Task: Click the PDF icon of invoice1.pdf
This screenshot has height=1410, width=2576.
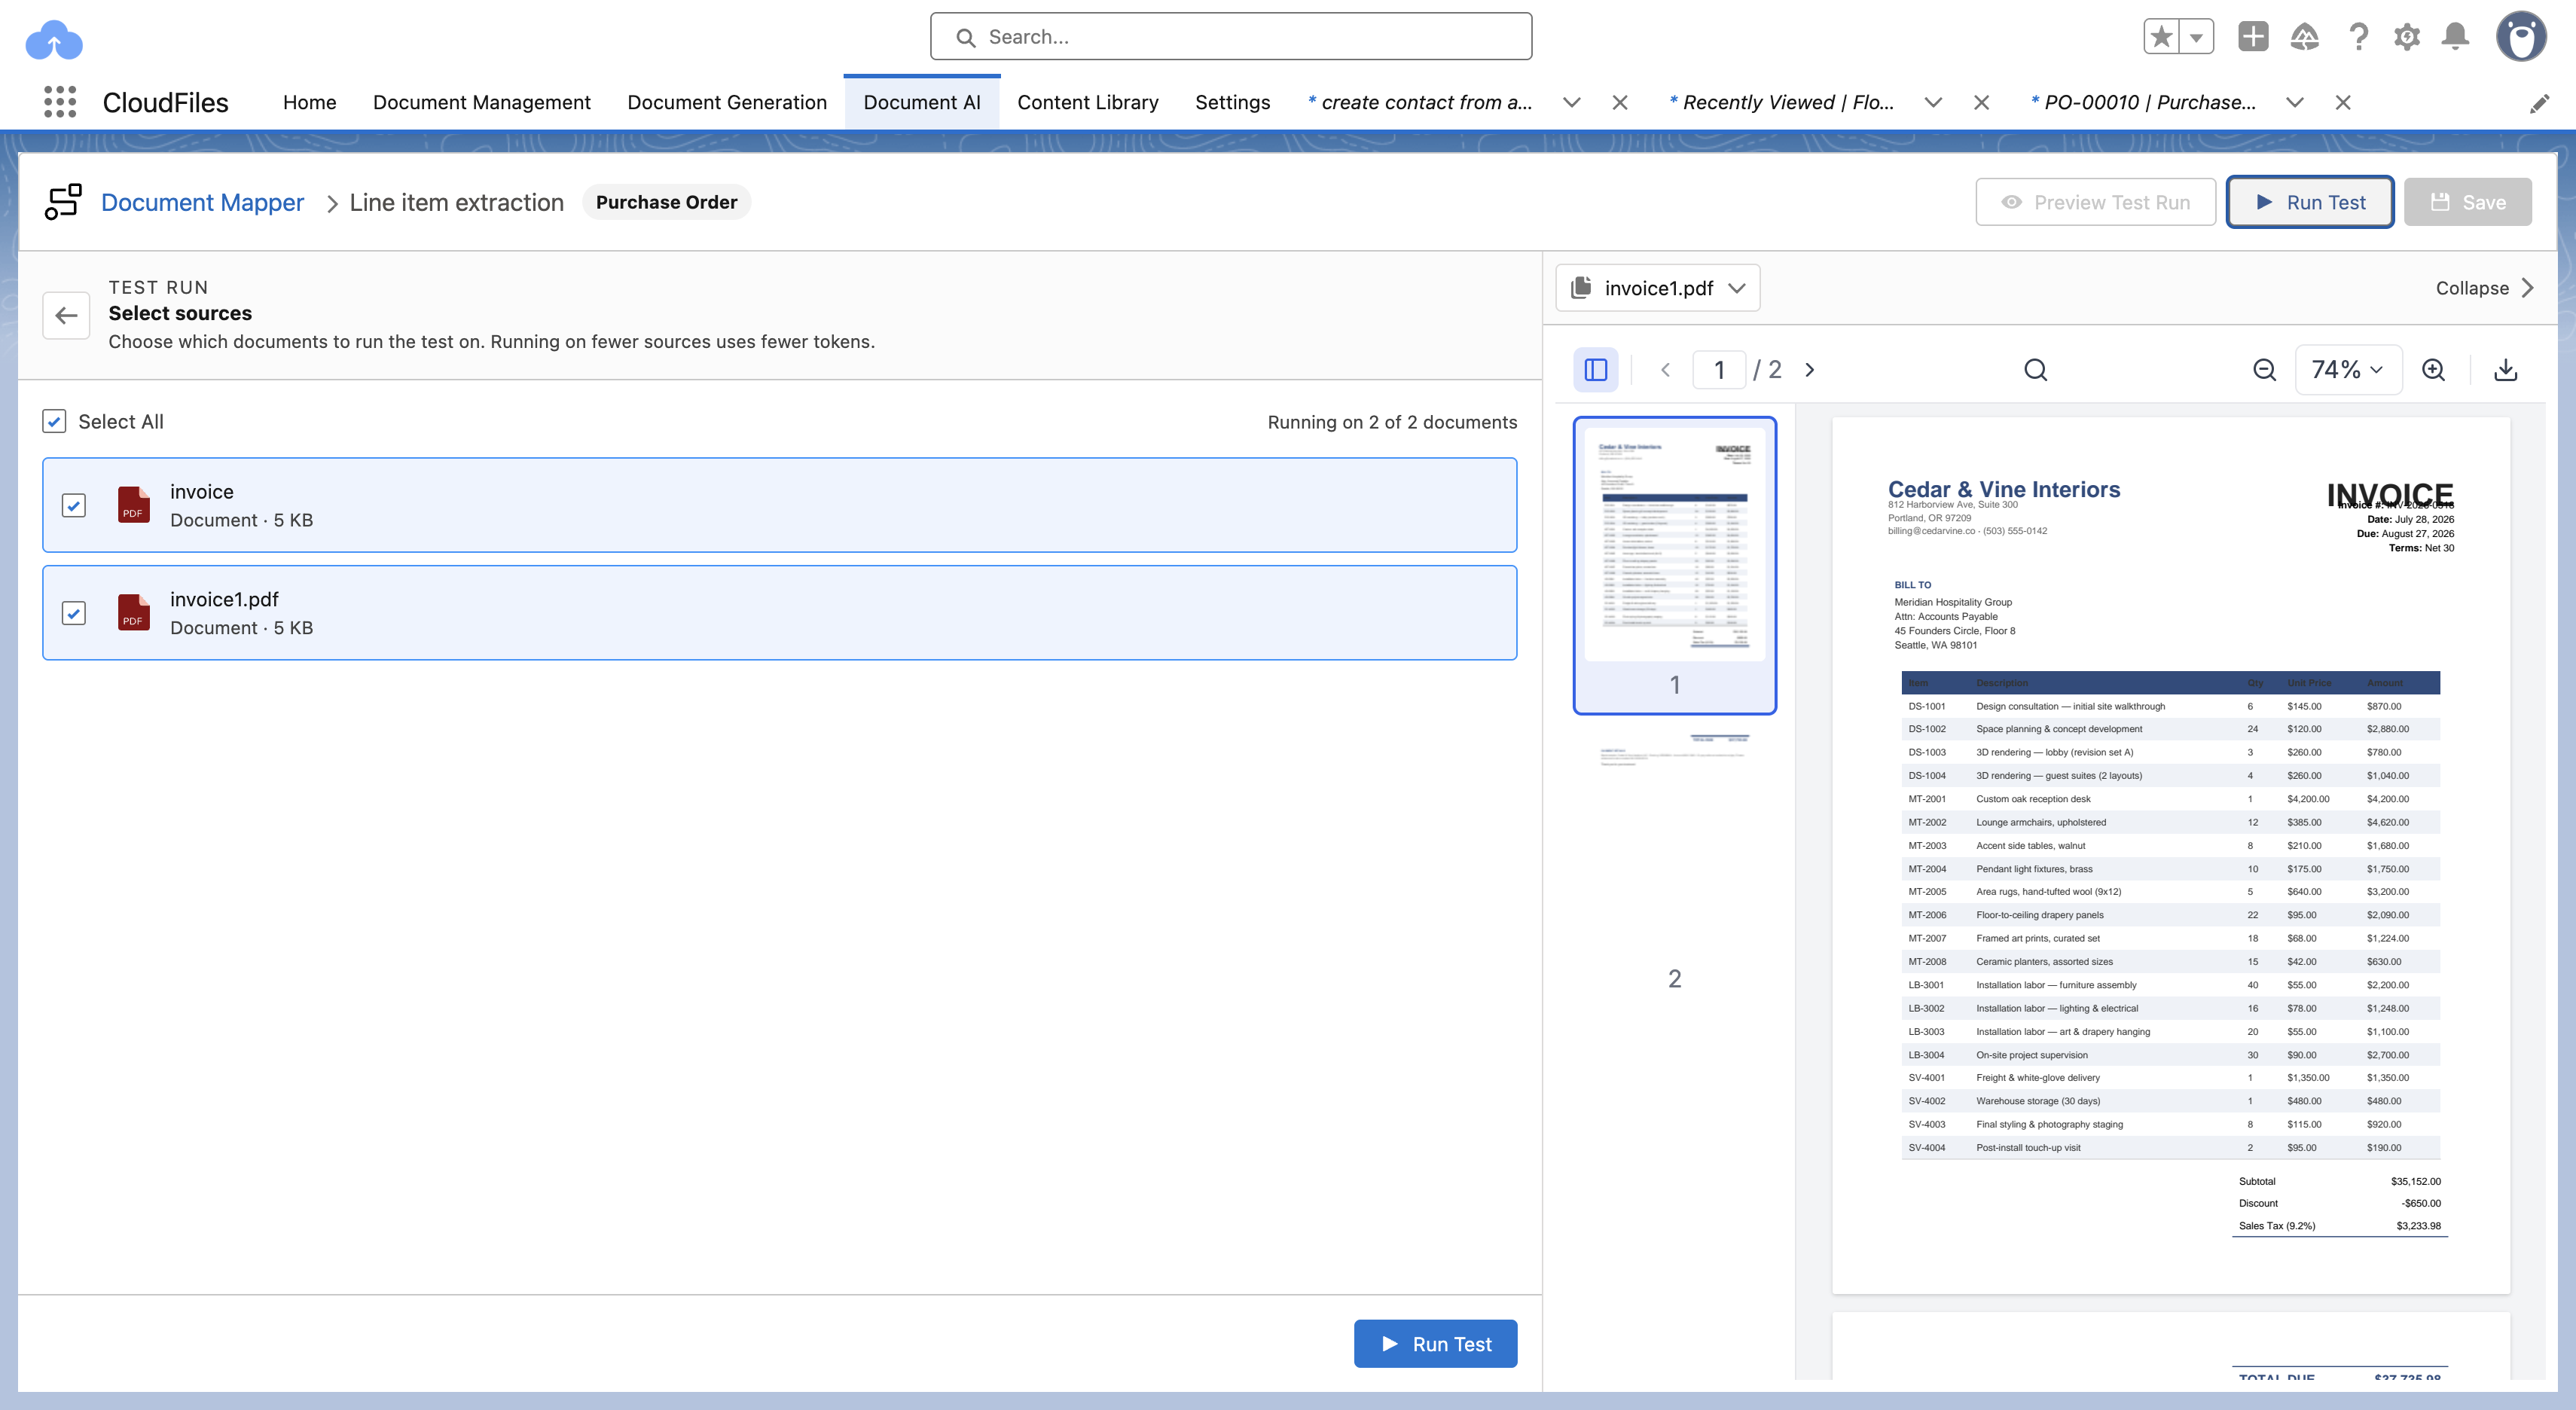Action: (x=133, y=613)
